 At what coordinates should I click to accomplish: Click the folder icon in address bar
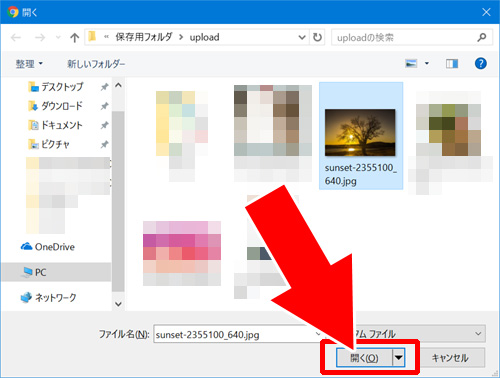(x=92, y=36)
